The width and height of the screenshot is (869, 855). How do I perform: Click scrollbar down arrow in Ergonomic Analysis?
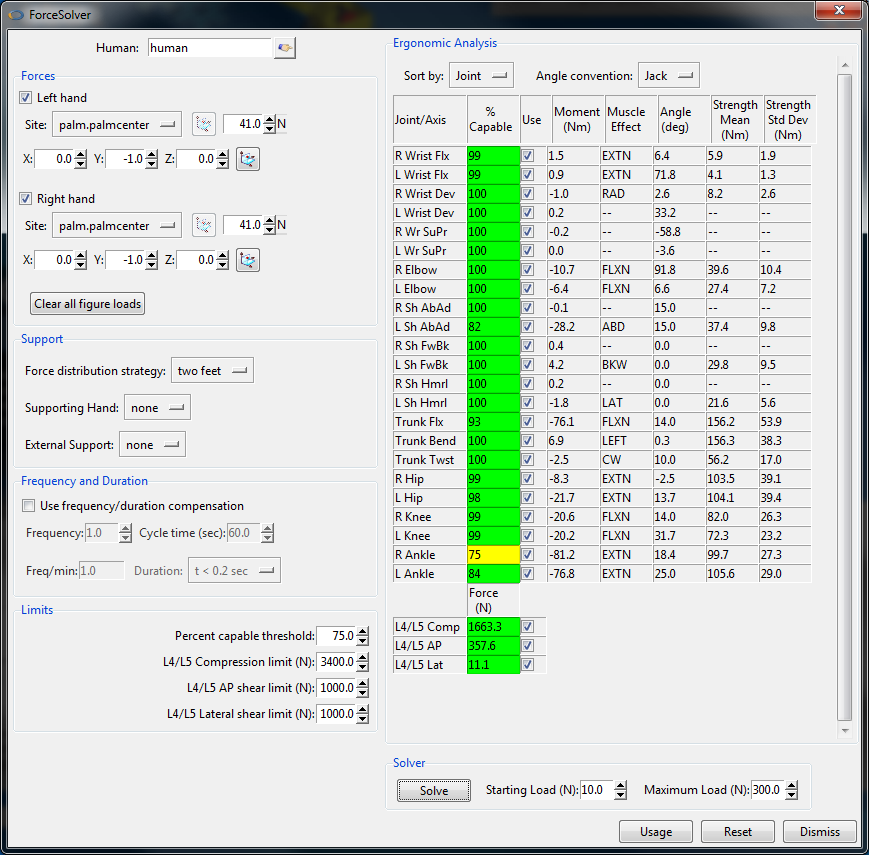tap(845, 730)
